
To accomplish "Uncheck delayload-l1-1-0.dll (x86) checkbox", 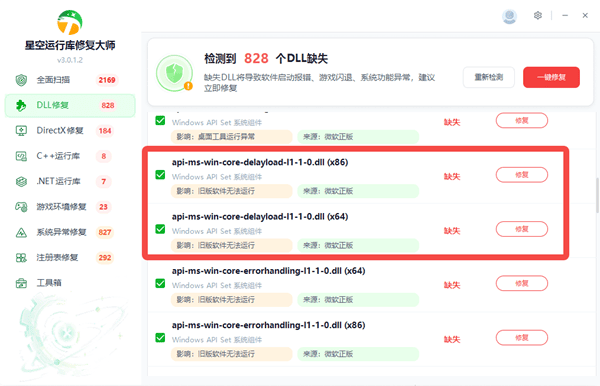I will coord(160,175).
